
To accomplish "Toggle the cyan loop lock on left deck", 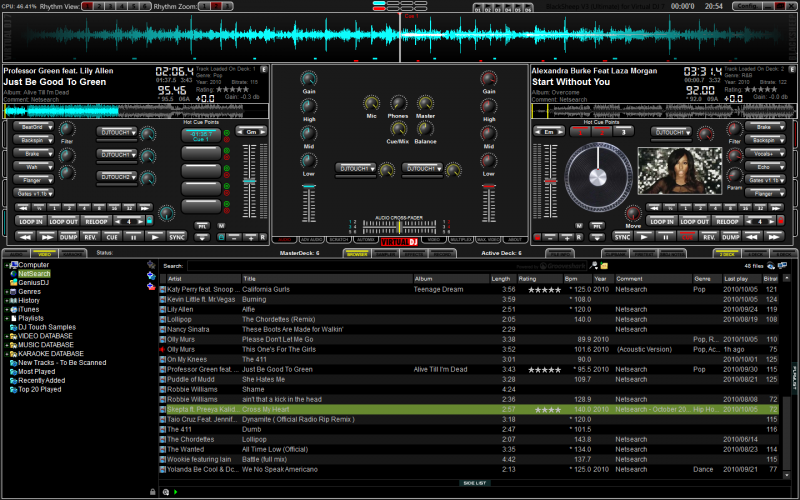I will point(149,221).
